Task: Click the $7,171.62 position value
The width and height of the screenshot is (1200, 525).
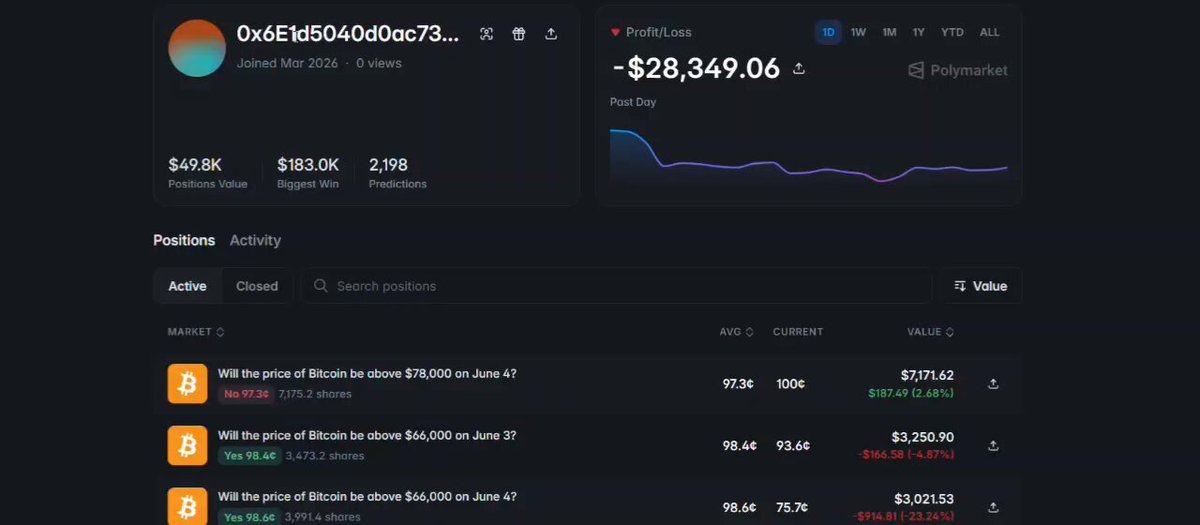Action: click(927, 376)
